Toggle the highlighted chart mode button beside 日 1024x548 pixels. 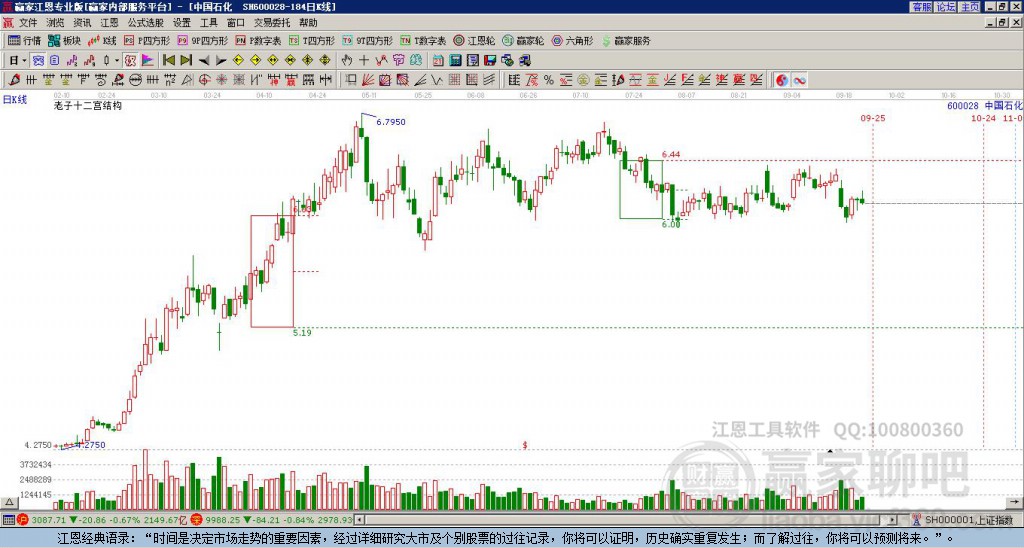click(39, 61)
